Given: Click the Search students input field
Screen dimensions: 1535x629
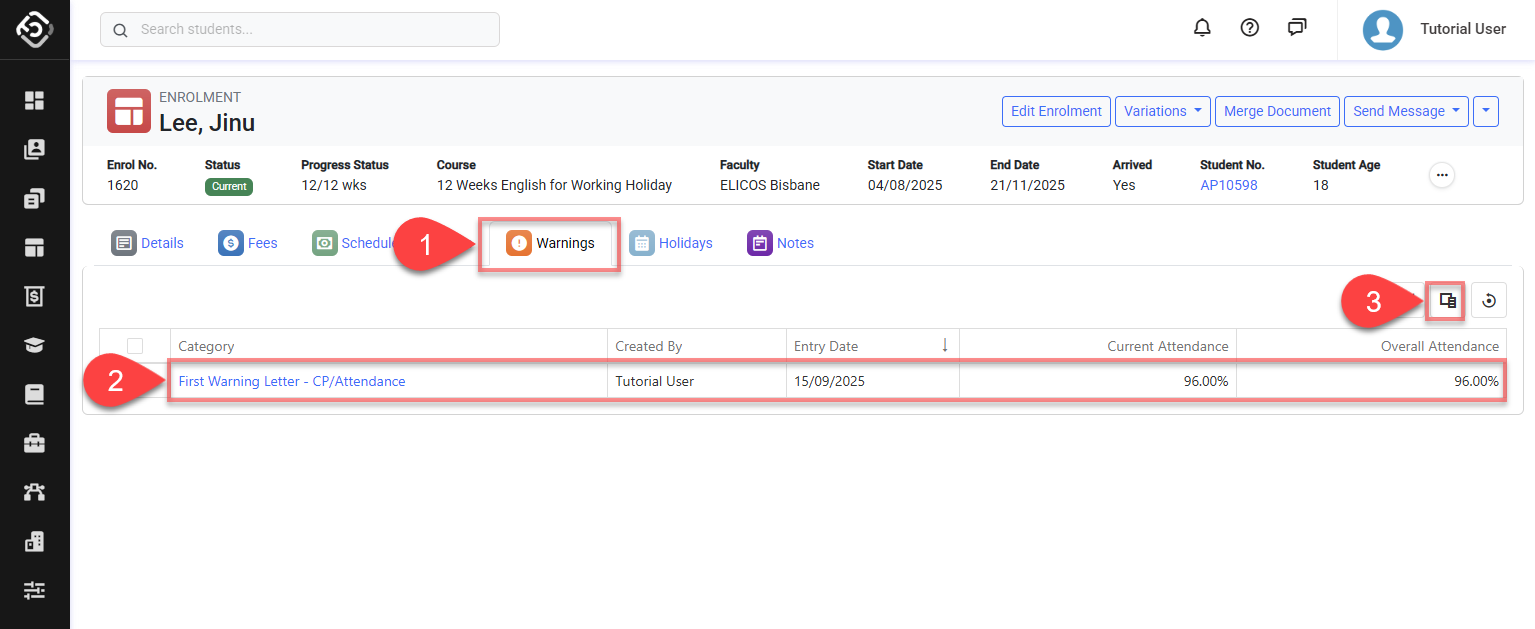Looking at the screenshot, I should click(300, 29).
